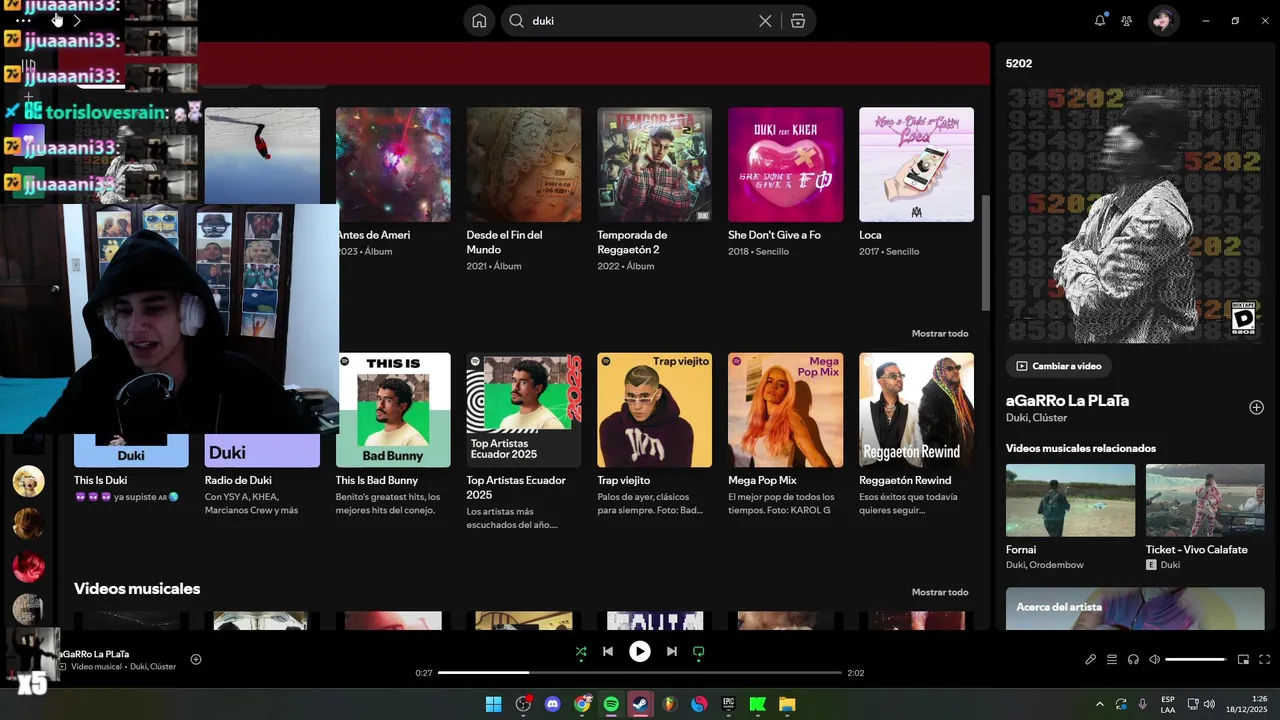Add current song to library in player bar

pyautogui.click(x=196, y=659)
